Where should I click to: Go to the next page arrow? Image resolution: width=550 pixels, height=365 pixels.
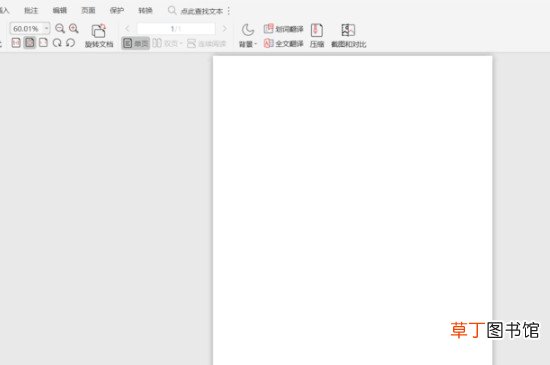225,29
